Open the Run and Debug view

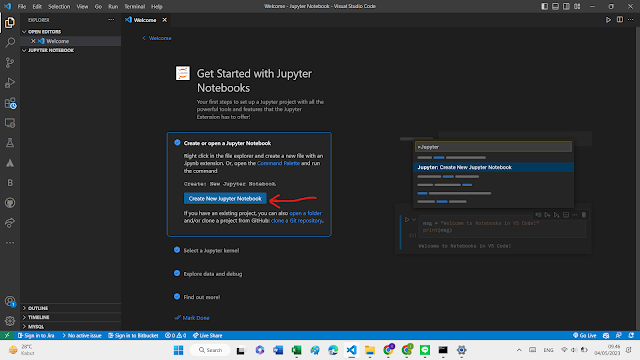[x=10, y=83]
